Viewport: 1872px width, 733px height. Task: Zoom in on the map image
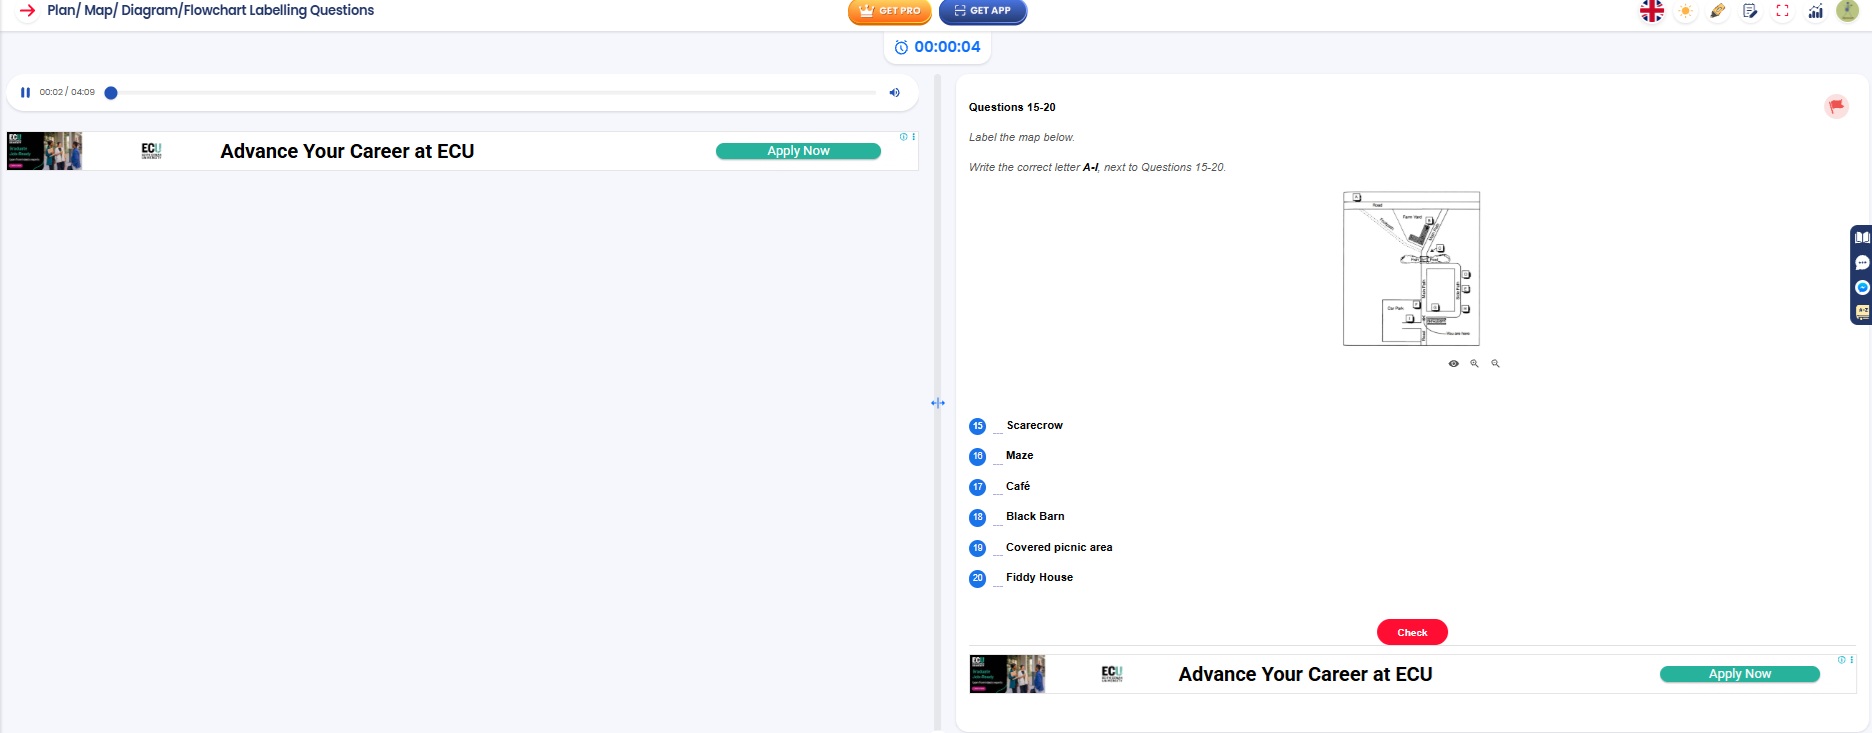pyautogui.click(x=1474, y=364)
